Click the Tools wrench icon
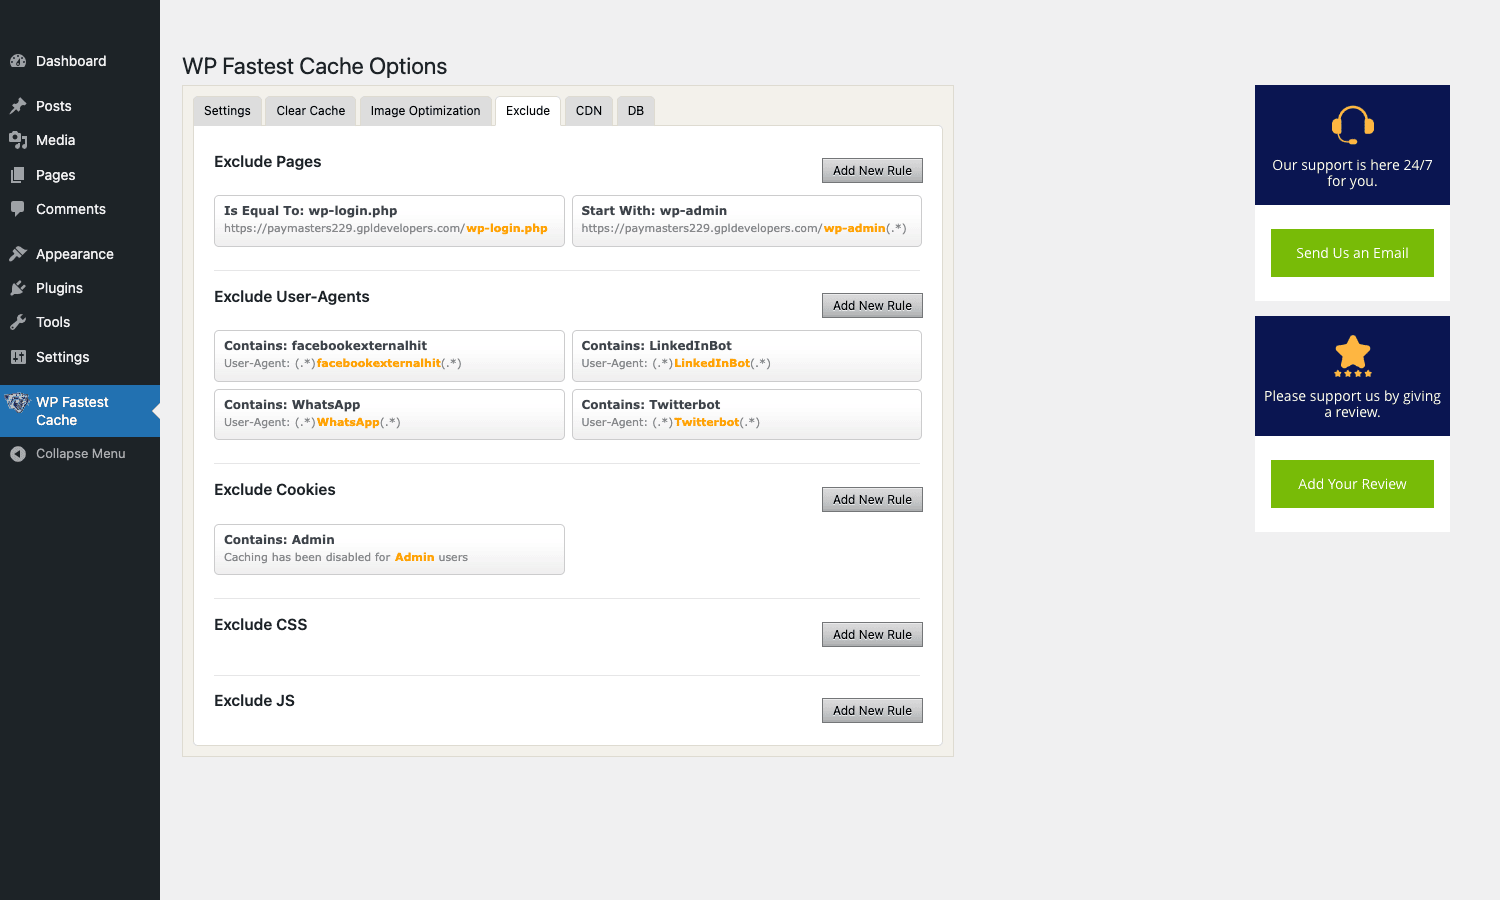 (x=18, y=322)
